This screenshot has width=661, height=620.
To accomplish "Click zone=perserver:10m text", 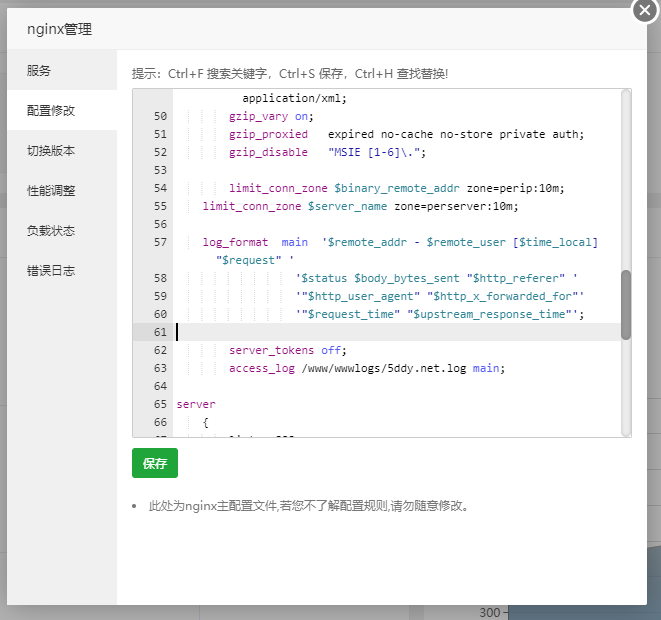I will coord(453,207).
